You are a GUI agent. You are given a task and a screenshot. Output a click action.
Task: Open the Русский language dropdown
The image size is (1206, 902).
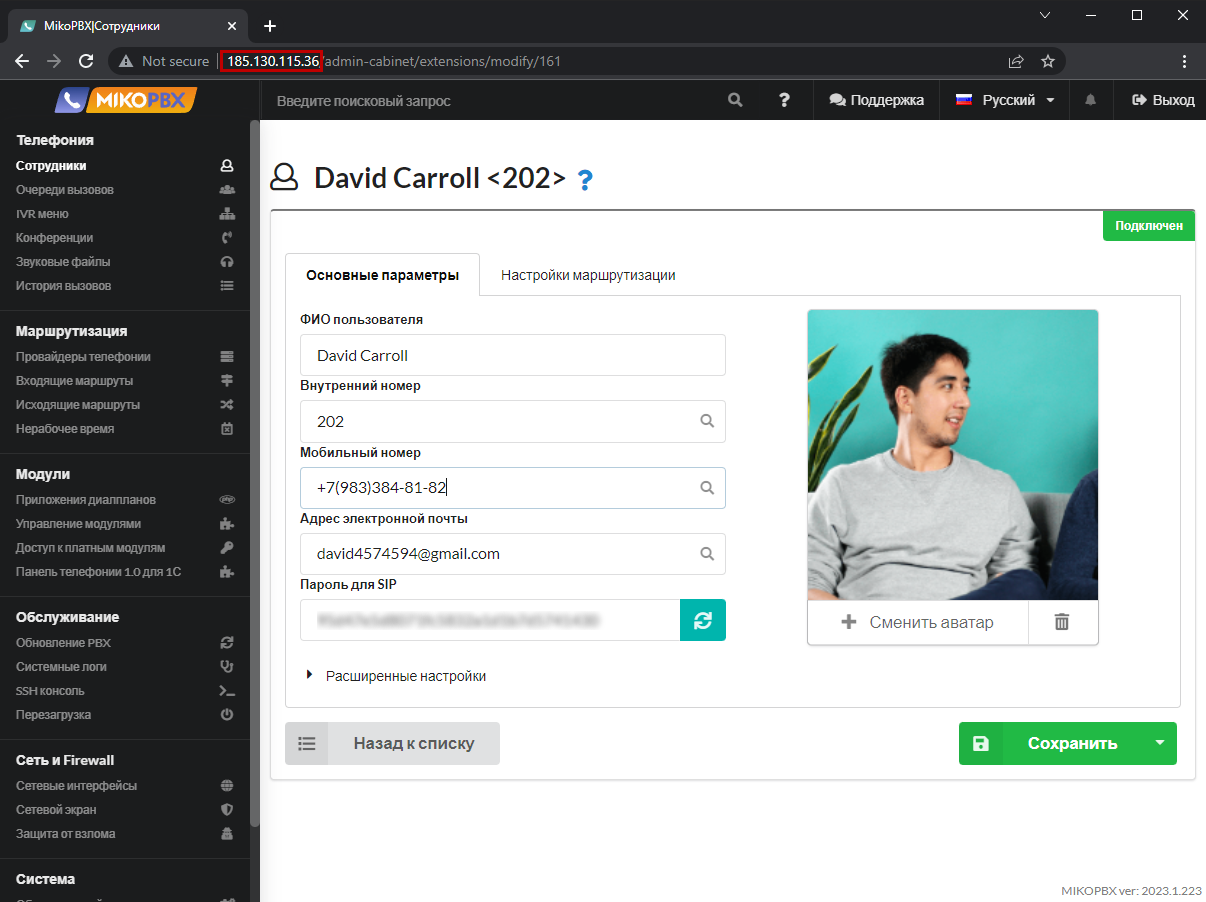click(x=1005, y=100)
